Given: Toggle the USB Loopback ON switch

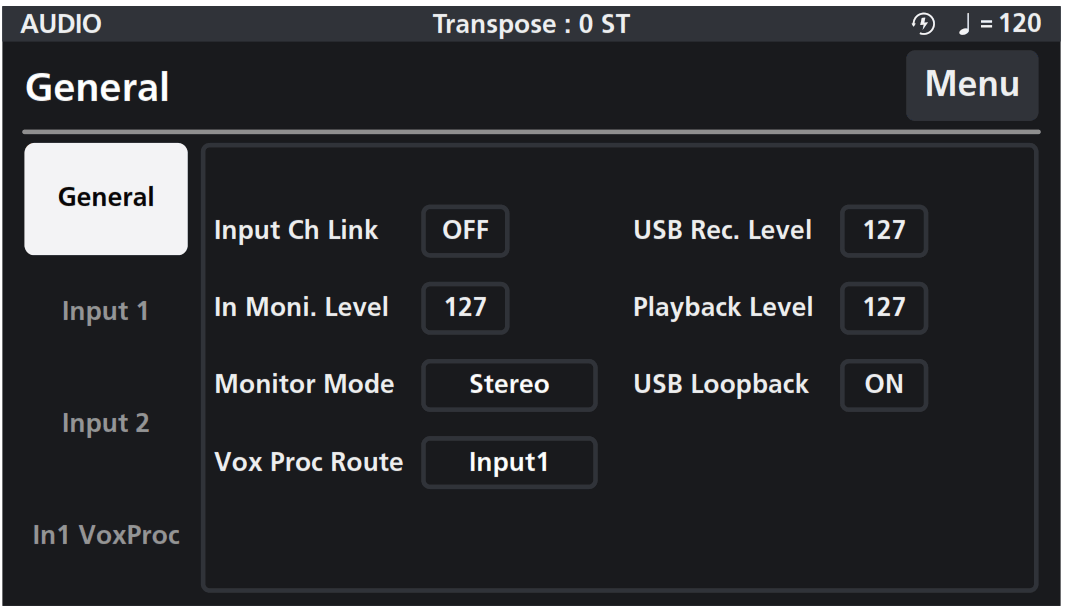Looking at the screenshot, I should (884, 385).
